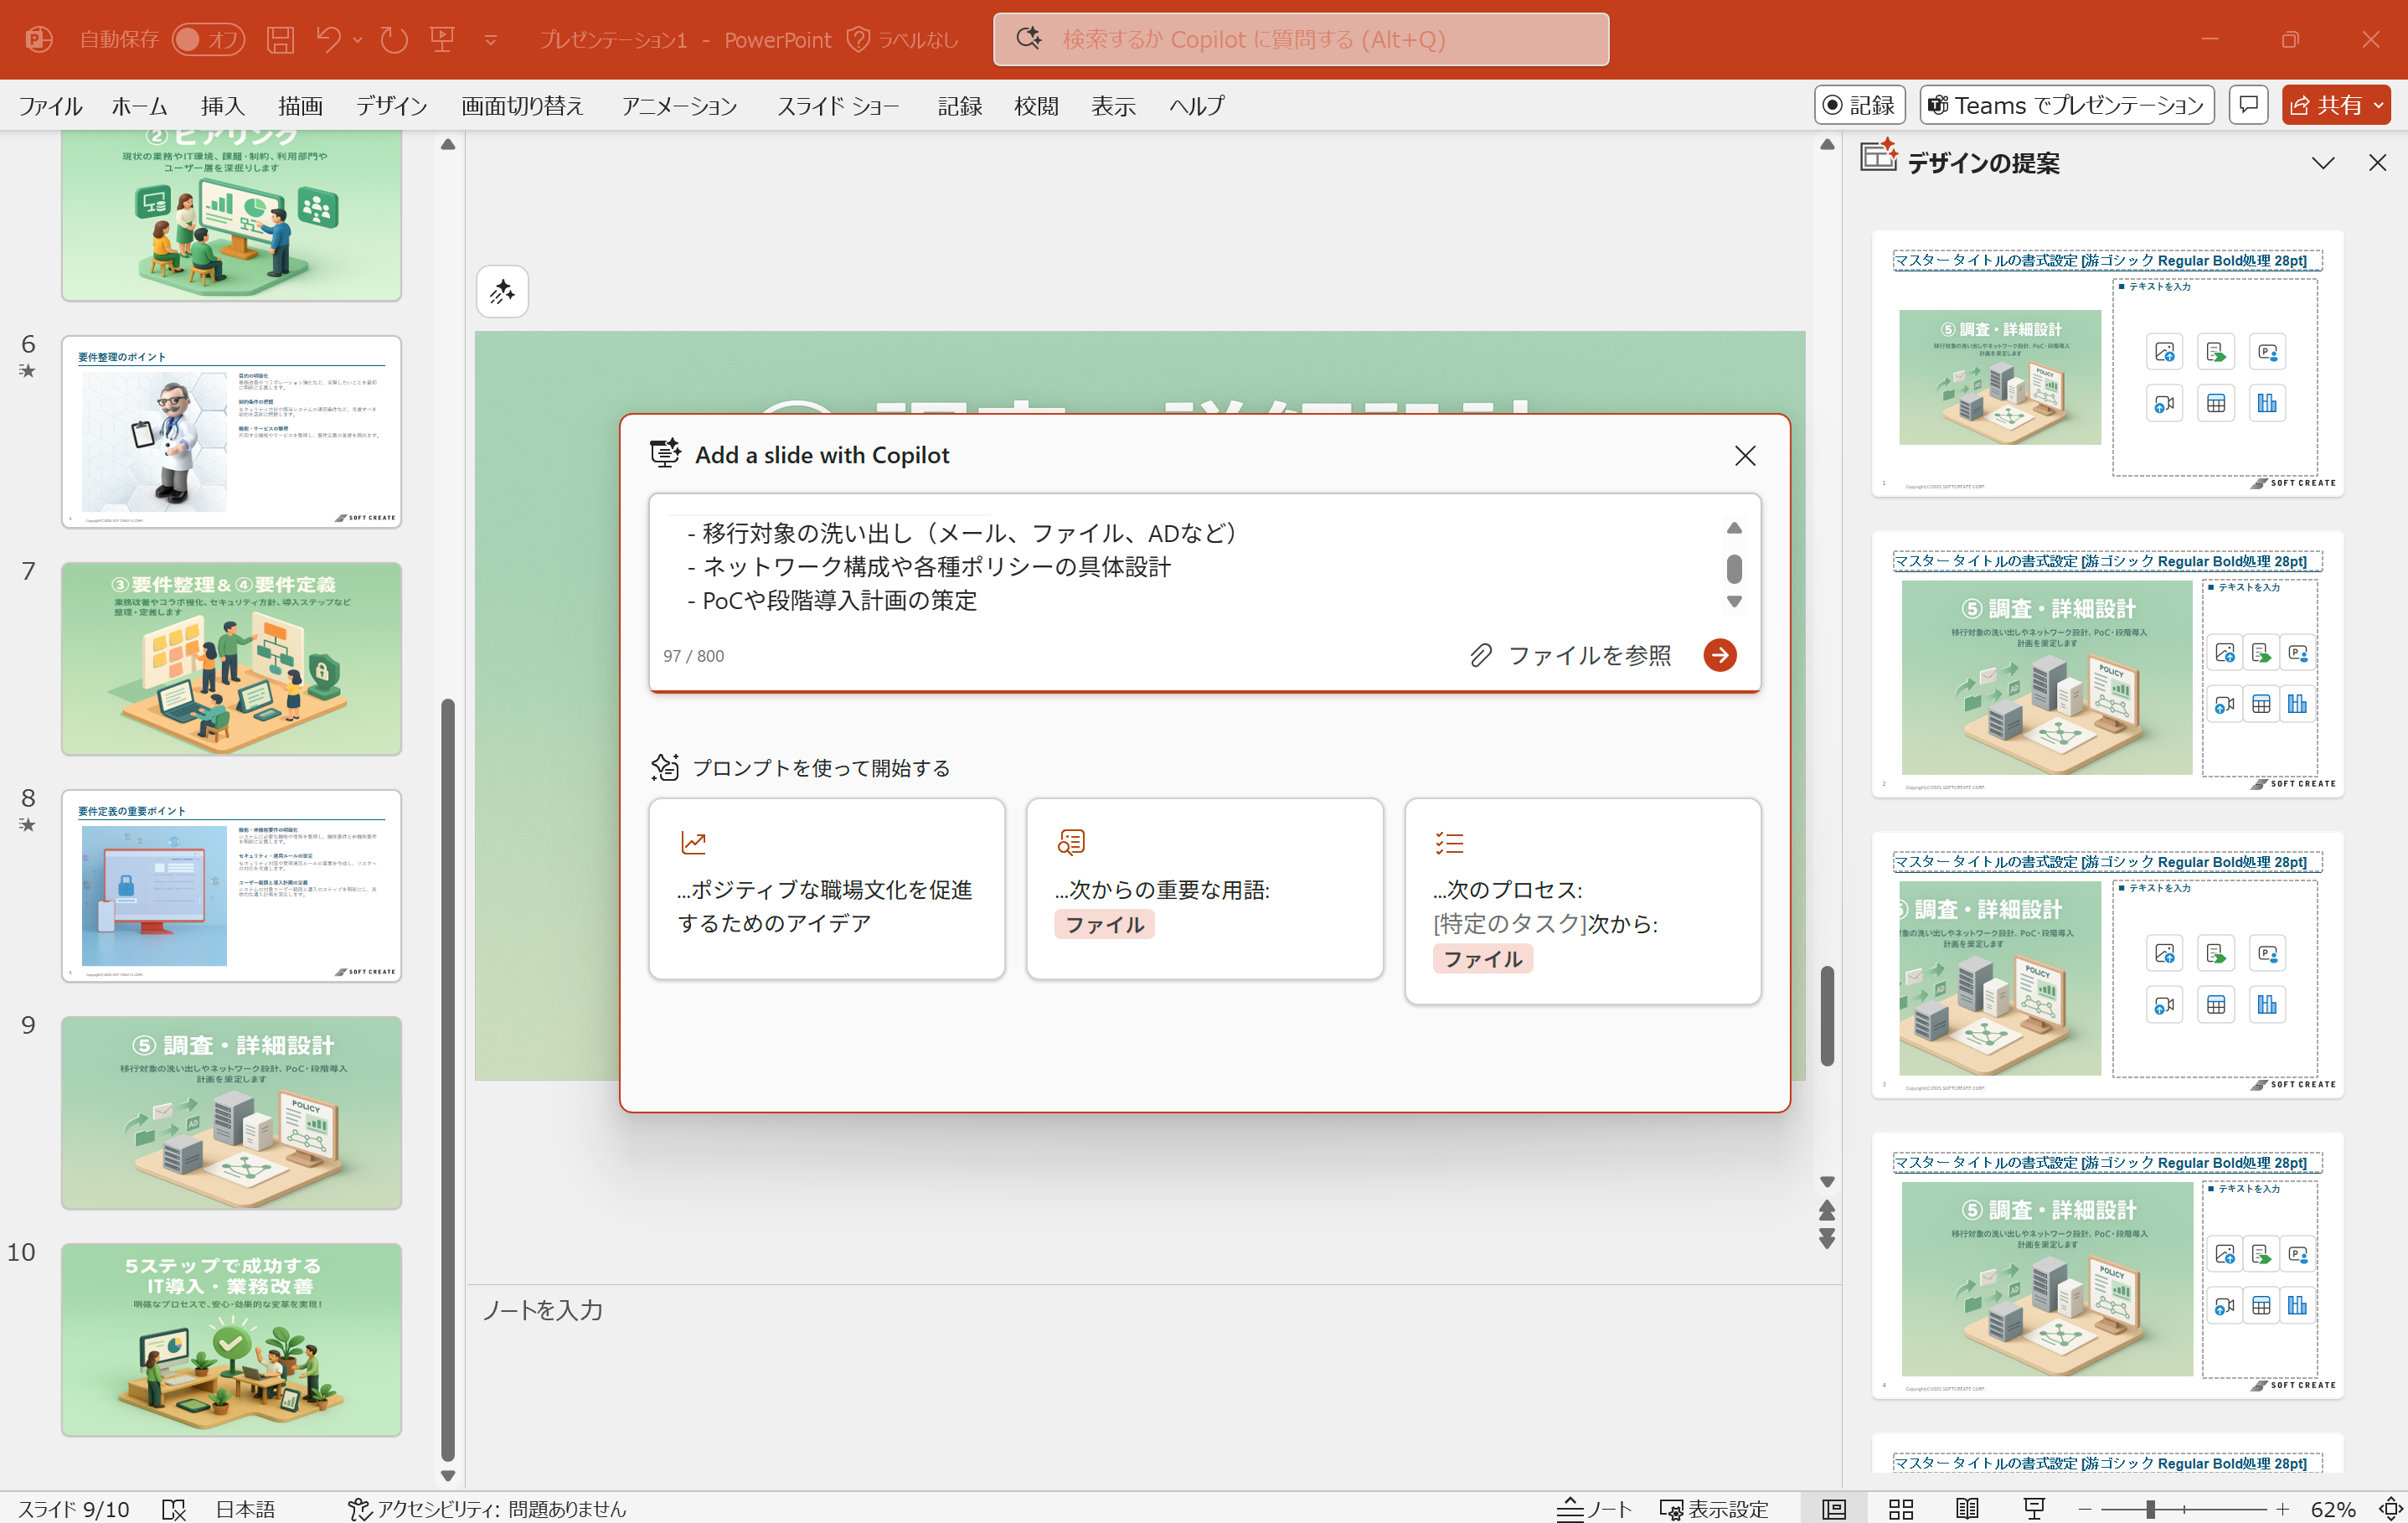Open the 校閲 ribbon tab
The image size is (2408, 1523).
click(x=1036, y=105)
